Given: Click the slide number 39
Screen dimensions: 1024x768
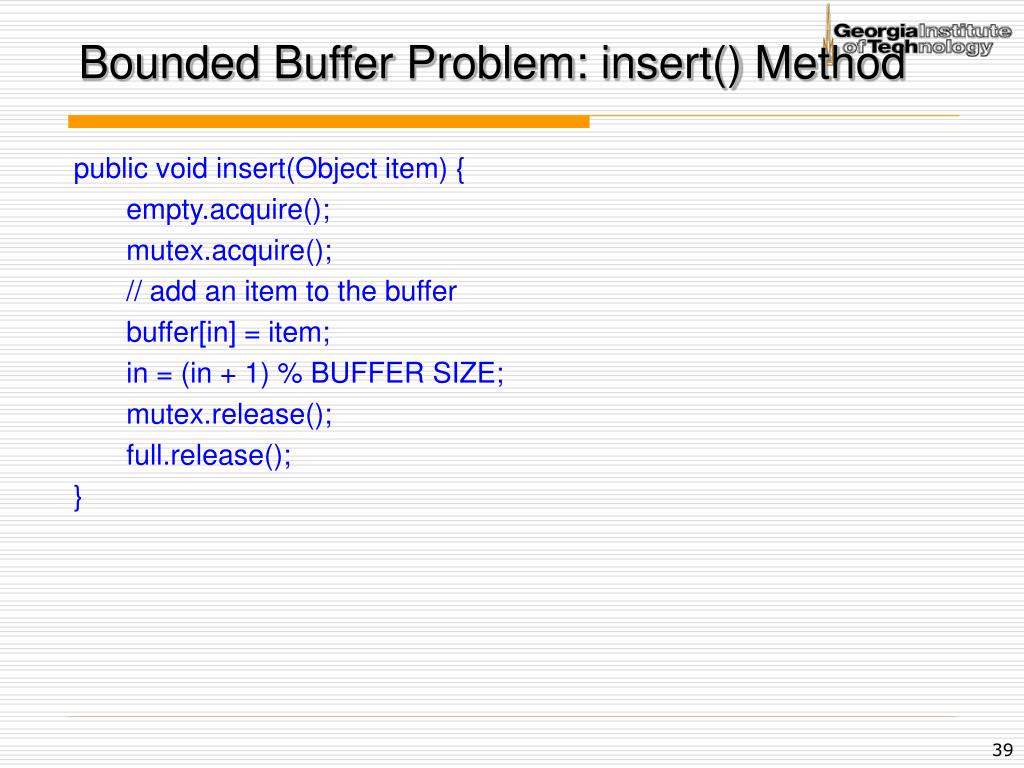Looking at the screenshot, I should tap(1002, 750).
